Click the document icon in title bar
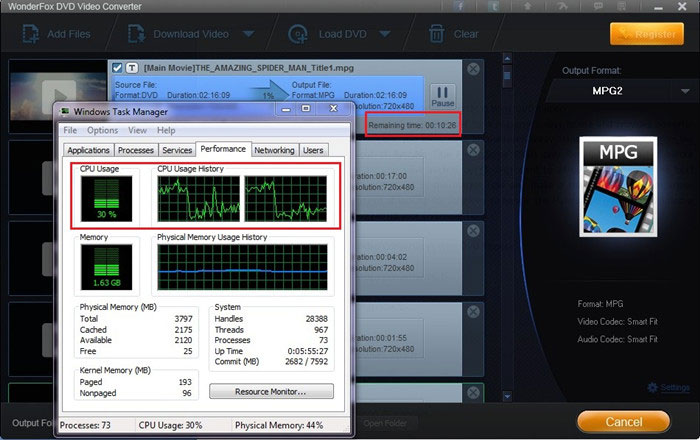This screenshot has width=700, height=440. coord(621,6)
